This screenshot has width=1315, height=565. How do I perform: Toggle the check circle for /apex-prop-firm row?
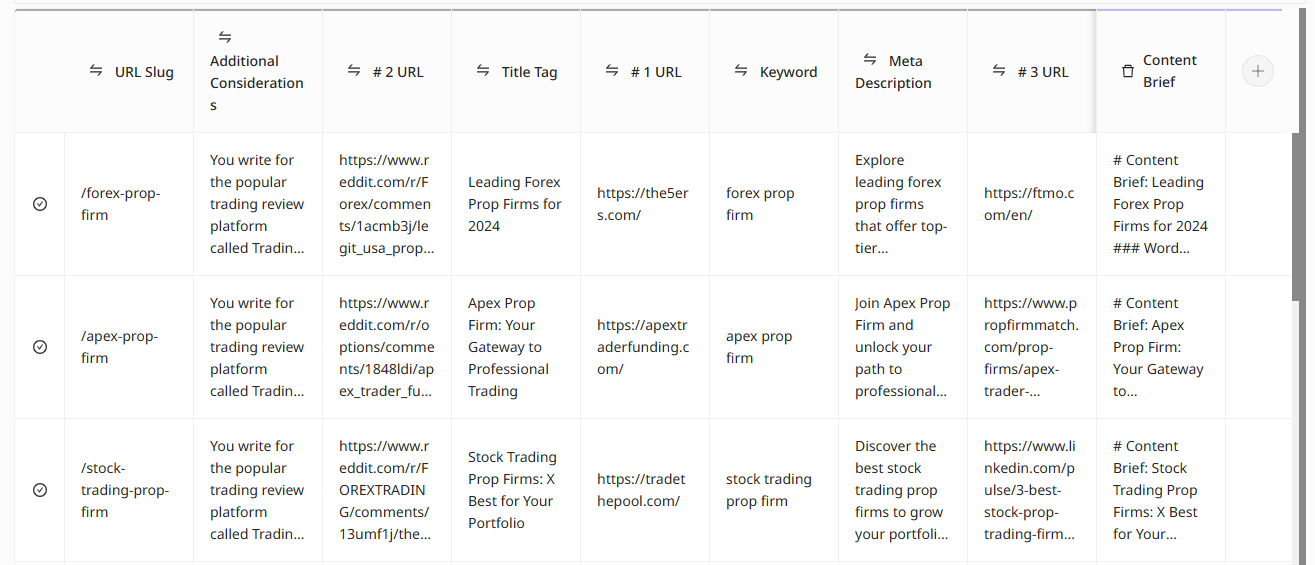(40, 347)
